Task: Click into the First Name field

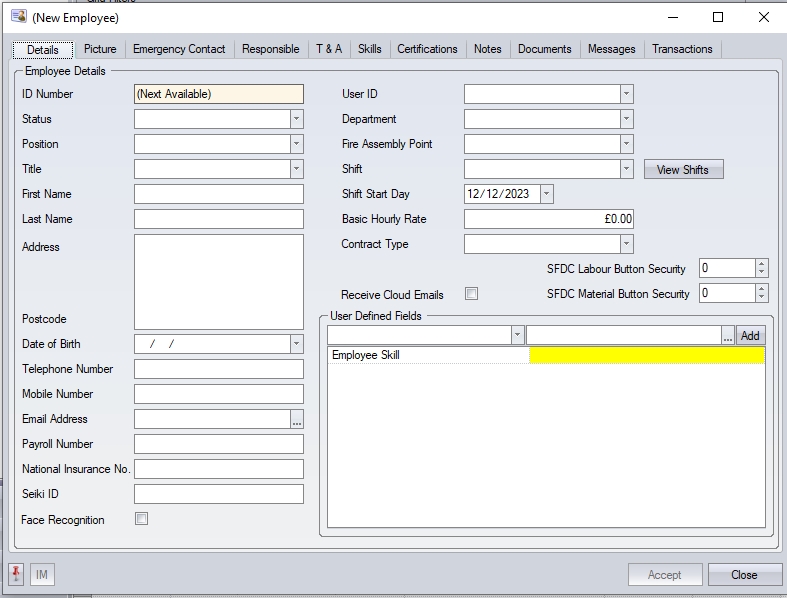Action: (x=218, y=194)
